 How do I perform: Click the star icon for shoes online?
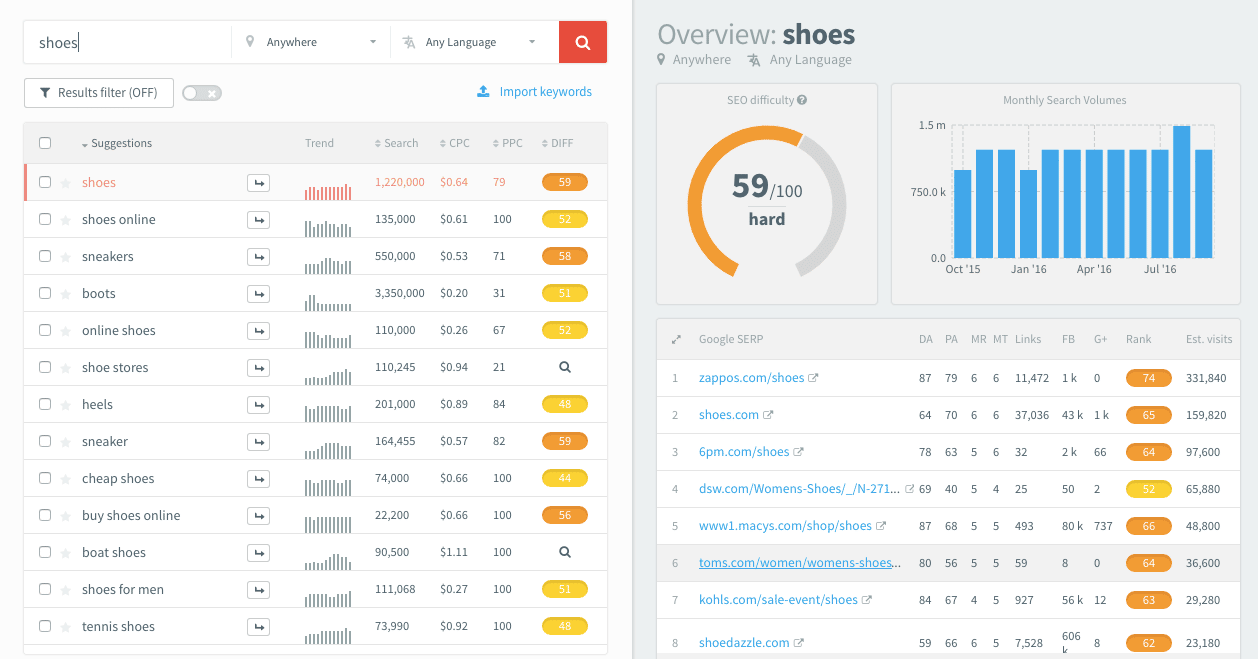pyautogui.click(x=66, y=220)
